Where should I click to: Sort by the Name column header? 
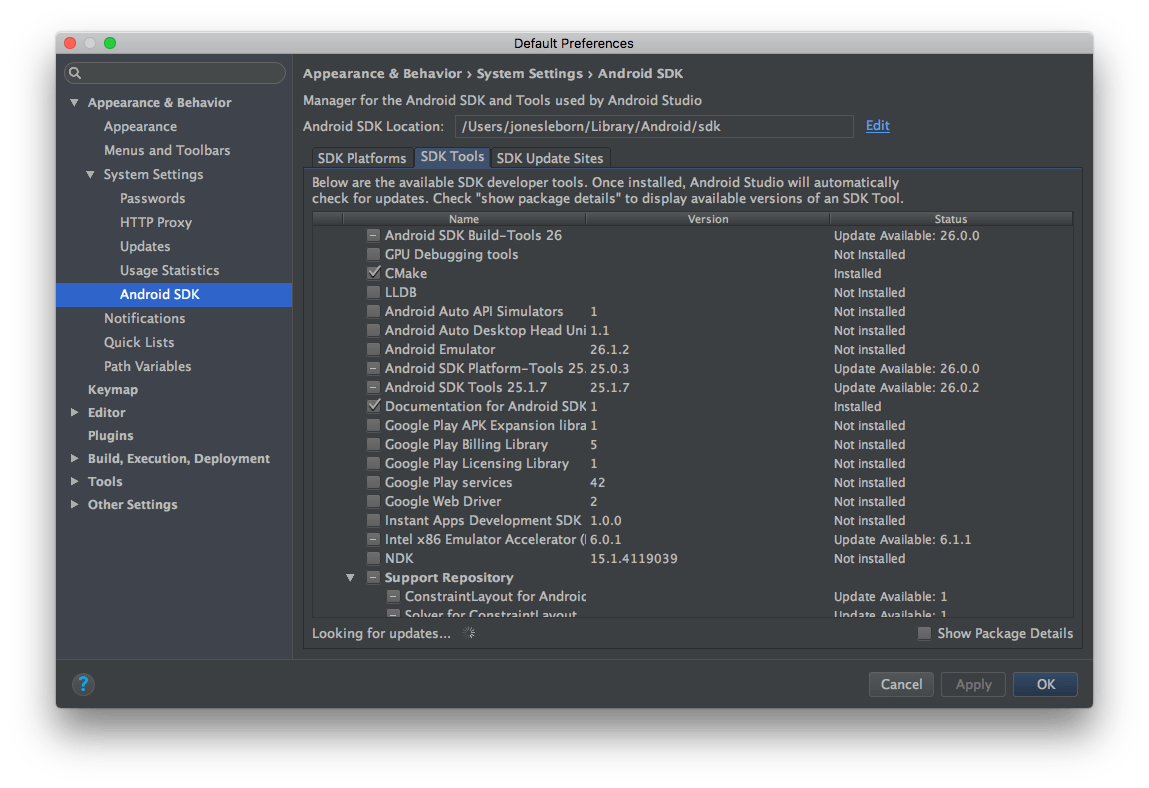pyautogui.click(x=464, y=218)
